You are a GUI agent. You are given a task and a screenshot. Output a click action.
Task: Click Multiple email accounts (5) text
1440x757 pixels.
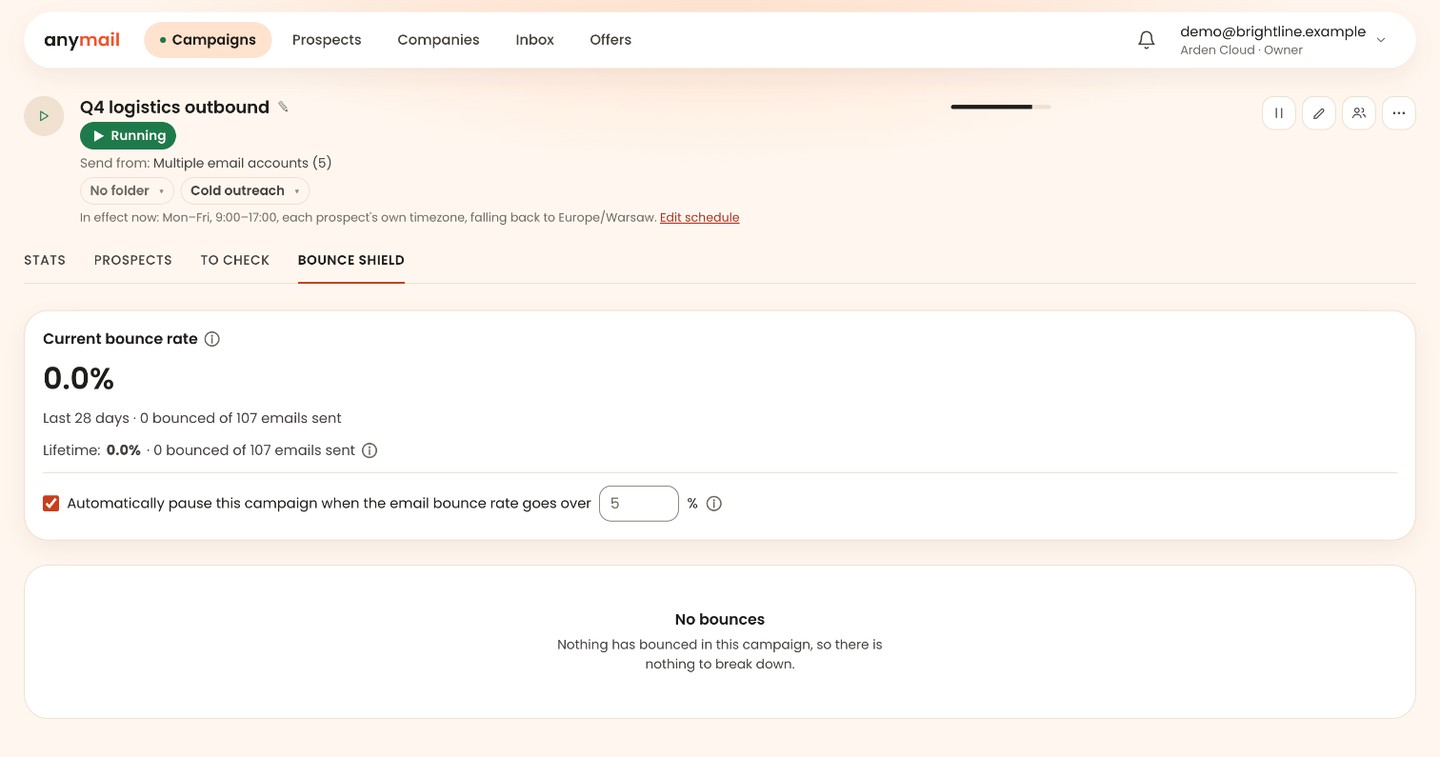coord(242,163)
